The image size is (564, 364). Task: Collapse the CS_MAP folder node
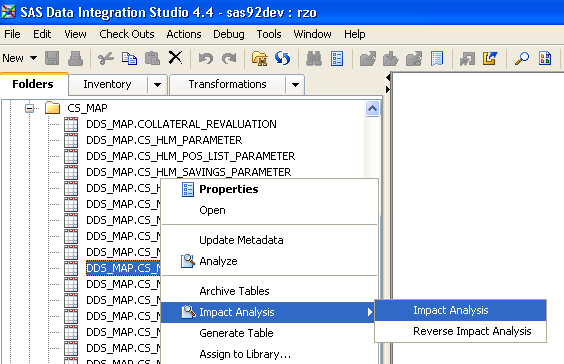pyautogui.click(x=30, y=108)
